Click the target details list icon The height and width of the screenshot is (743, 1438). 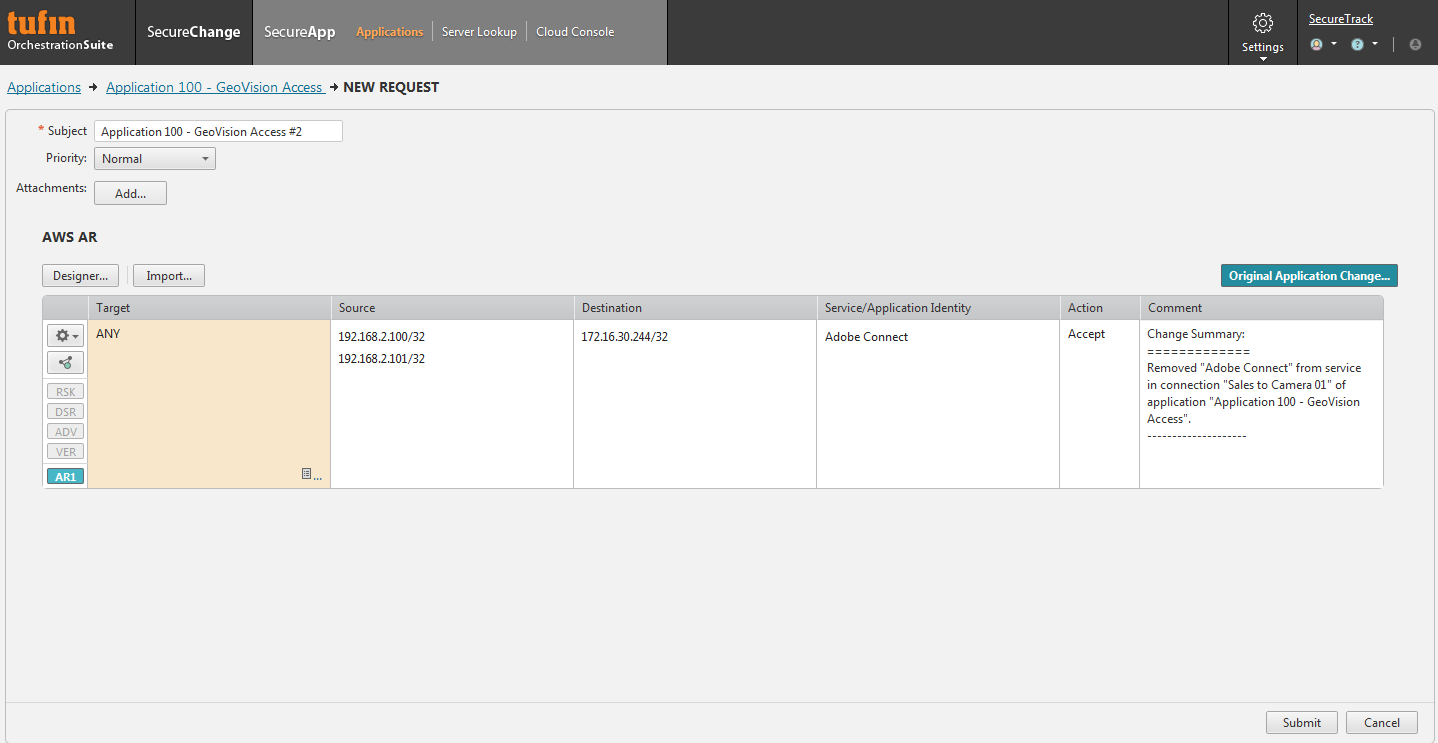click(x=310, y=475)
